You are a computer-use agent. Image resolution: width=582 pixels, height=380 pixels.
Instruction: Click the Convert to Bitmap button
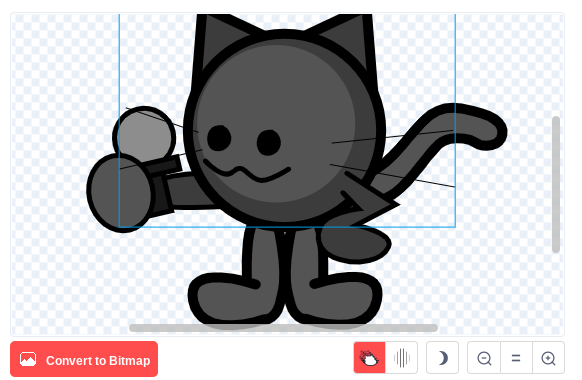pyautogui.click(x=84, y=359)
